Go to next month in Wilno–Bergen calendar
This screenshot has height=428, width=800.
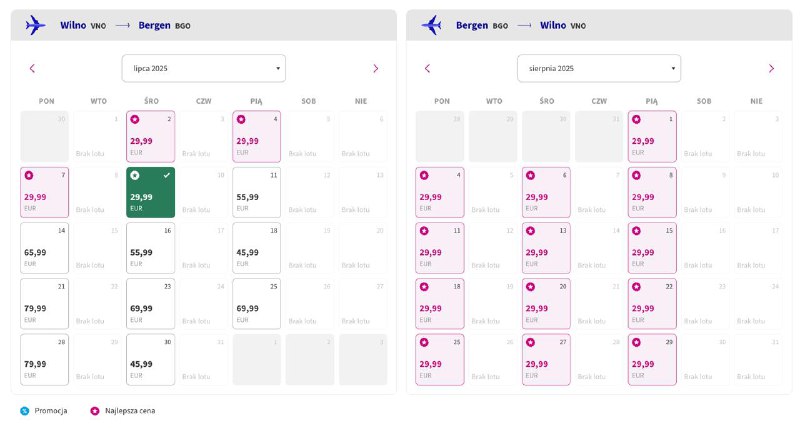pyautogui.click(x=376, y=68)
